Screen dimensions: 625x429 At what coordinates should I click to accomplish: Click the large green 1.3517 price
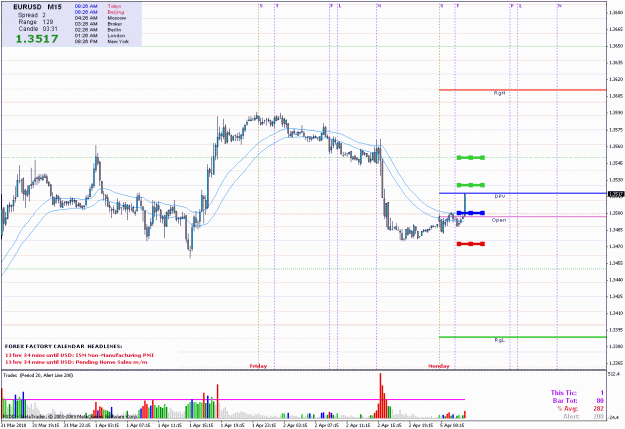[37, 39]
